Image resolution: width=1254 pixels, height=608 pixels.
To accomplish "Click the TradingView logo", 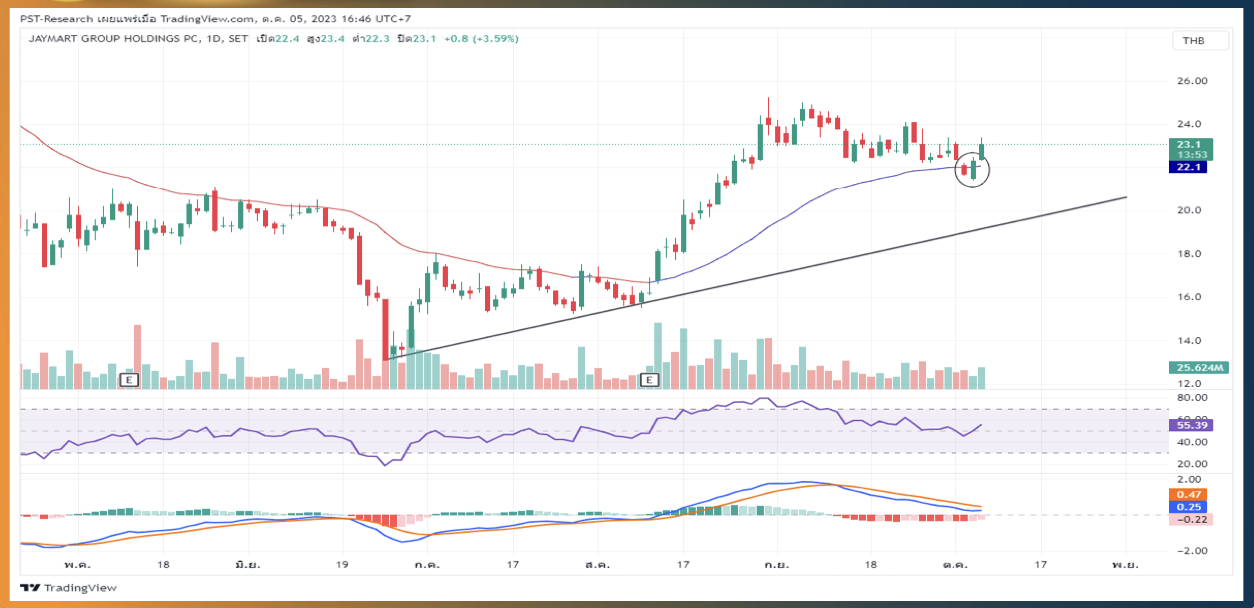I will click(67, 588).
